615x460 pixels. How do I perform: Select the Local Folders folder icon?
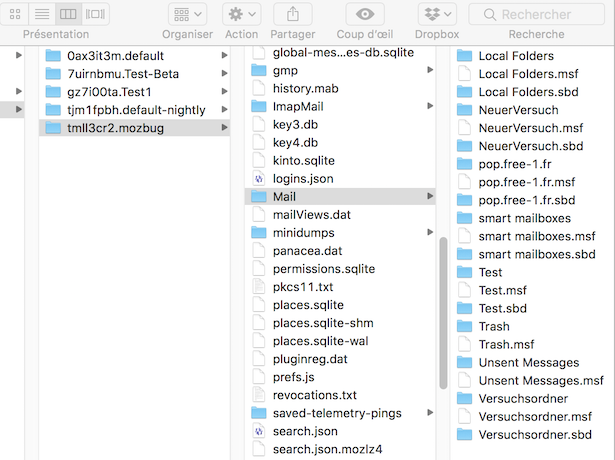point(465,56)
